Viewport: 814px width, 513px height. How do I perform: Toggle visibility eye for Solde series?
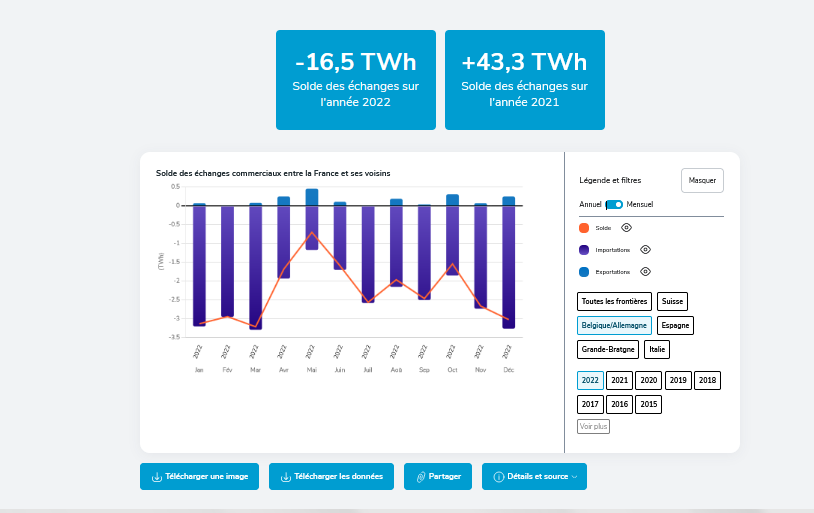627,227
